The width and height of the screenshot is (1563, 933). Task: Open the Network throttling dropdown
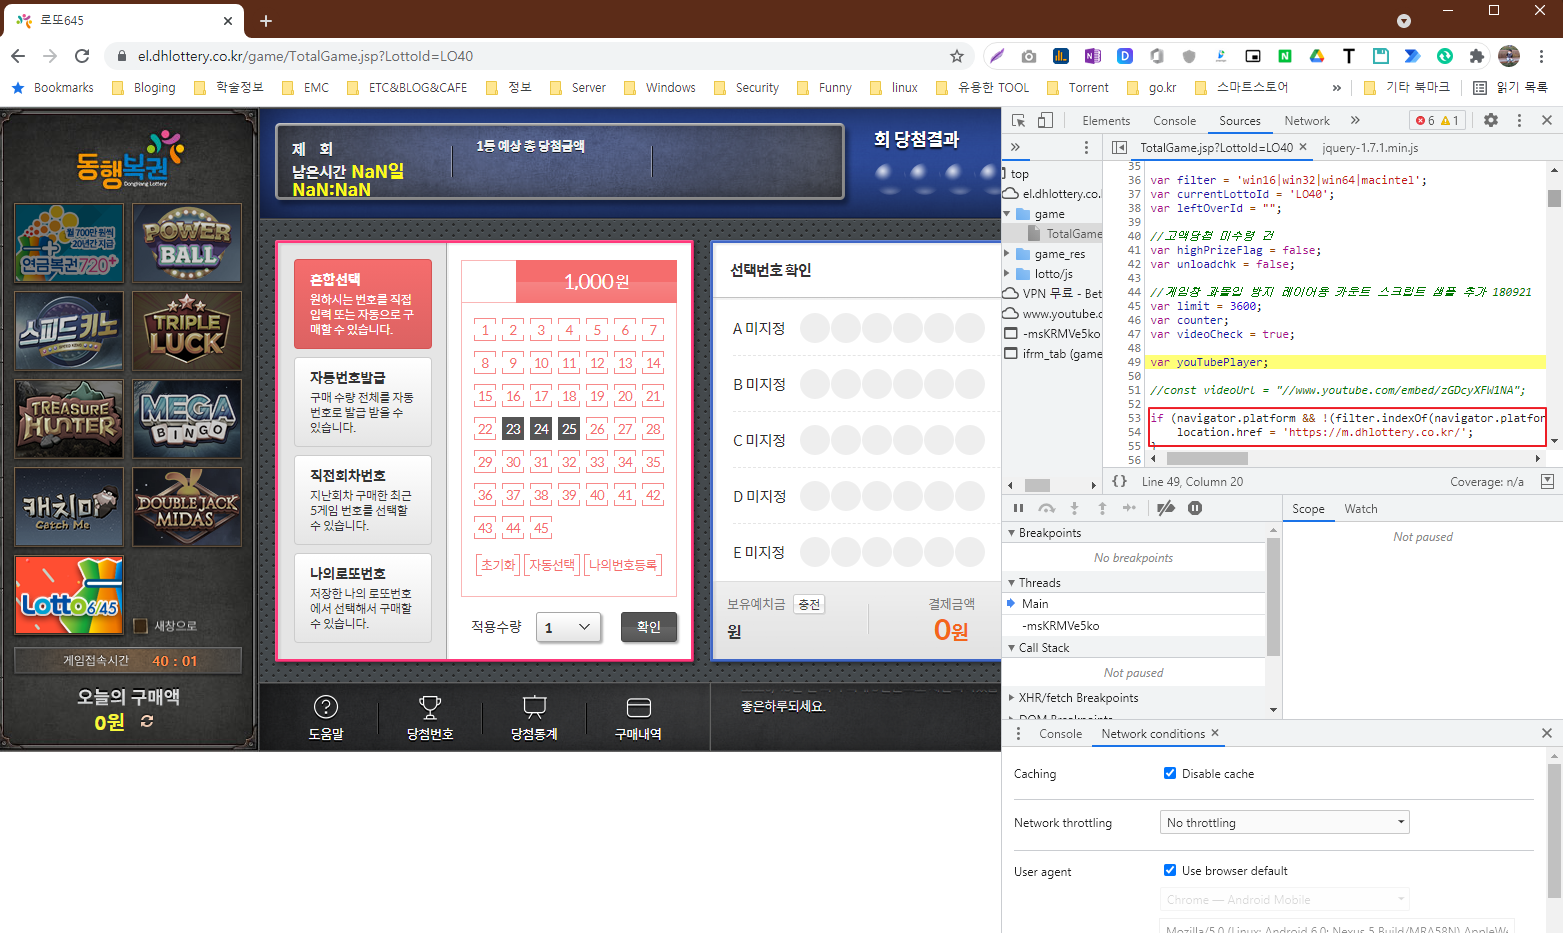[x=1285, y=822]
